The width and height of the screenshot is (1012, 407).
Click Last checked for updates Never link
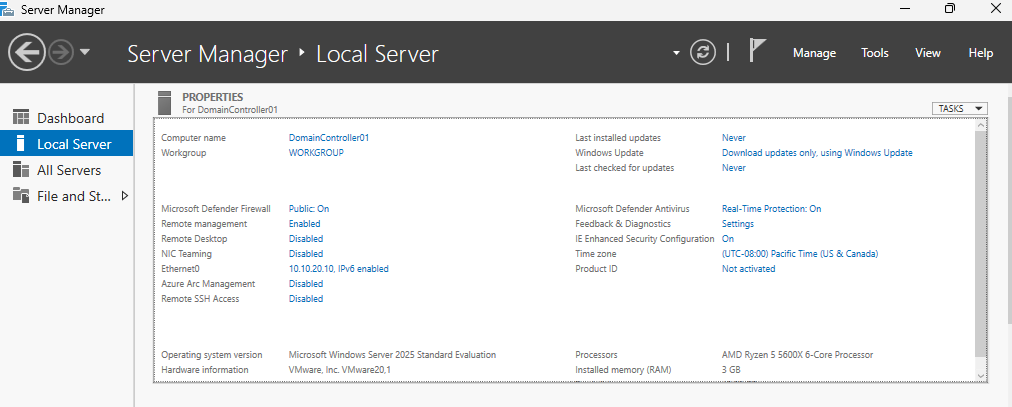[733, 168]
